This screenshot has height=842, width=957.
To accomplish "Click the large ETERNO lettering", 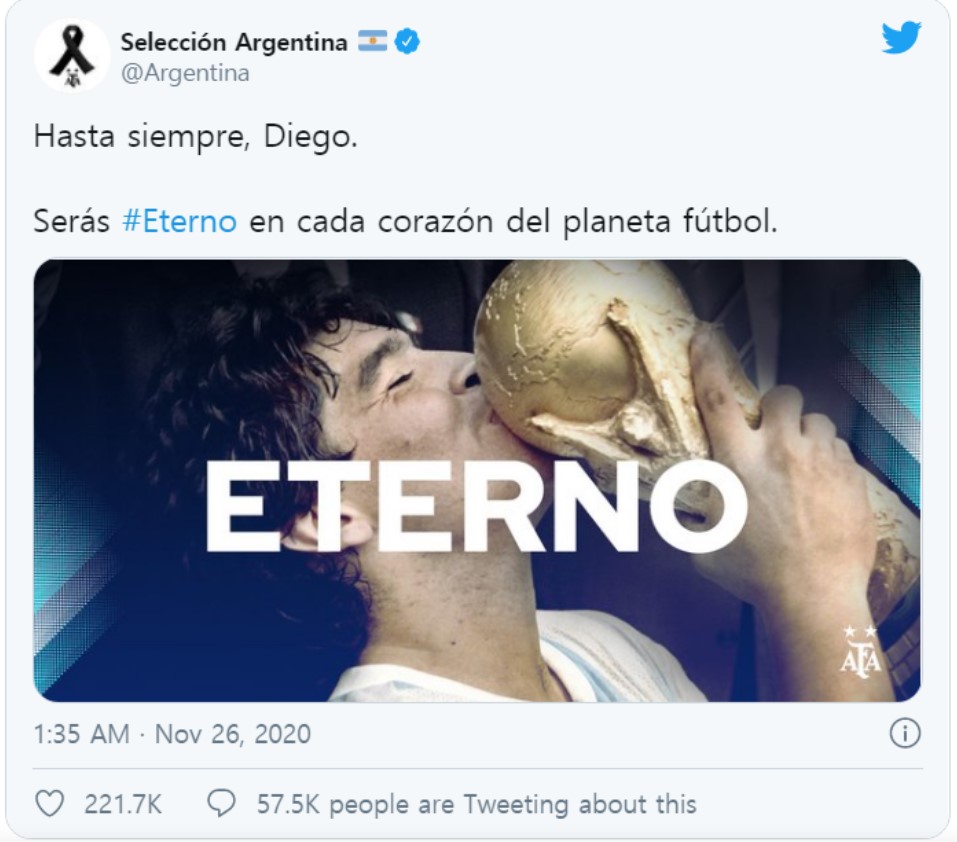I will [477, 506].
